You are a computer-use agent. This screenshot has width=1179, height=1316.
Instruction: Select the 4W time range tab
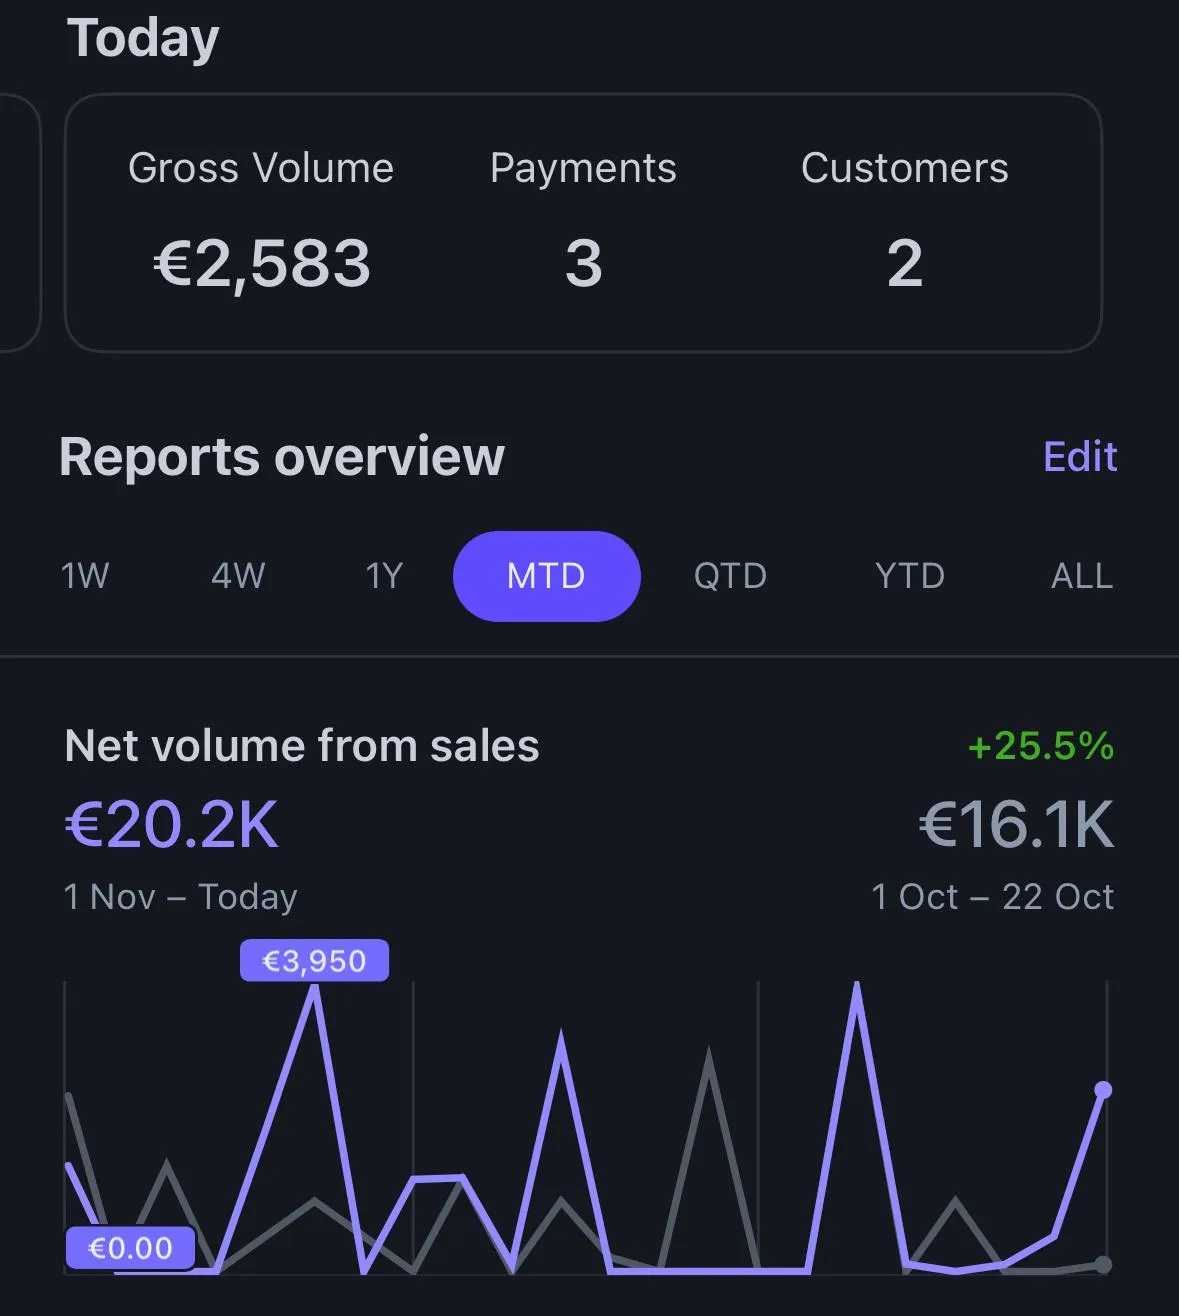pos(238,576)
